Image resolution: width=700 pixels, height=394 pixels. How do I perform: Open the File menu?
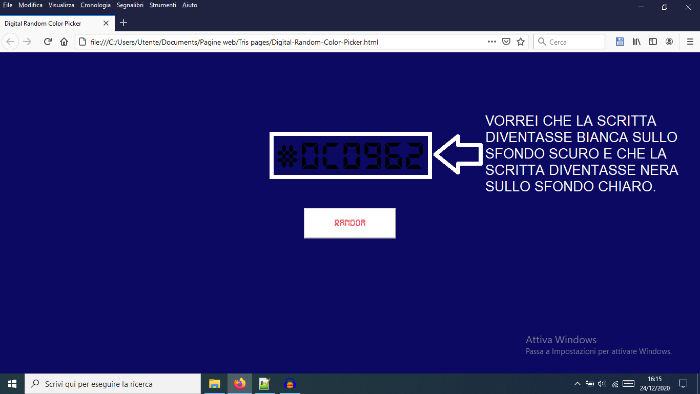coord(8,5)
